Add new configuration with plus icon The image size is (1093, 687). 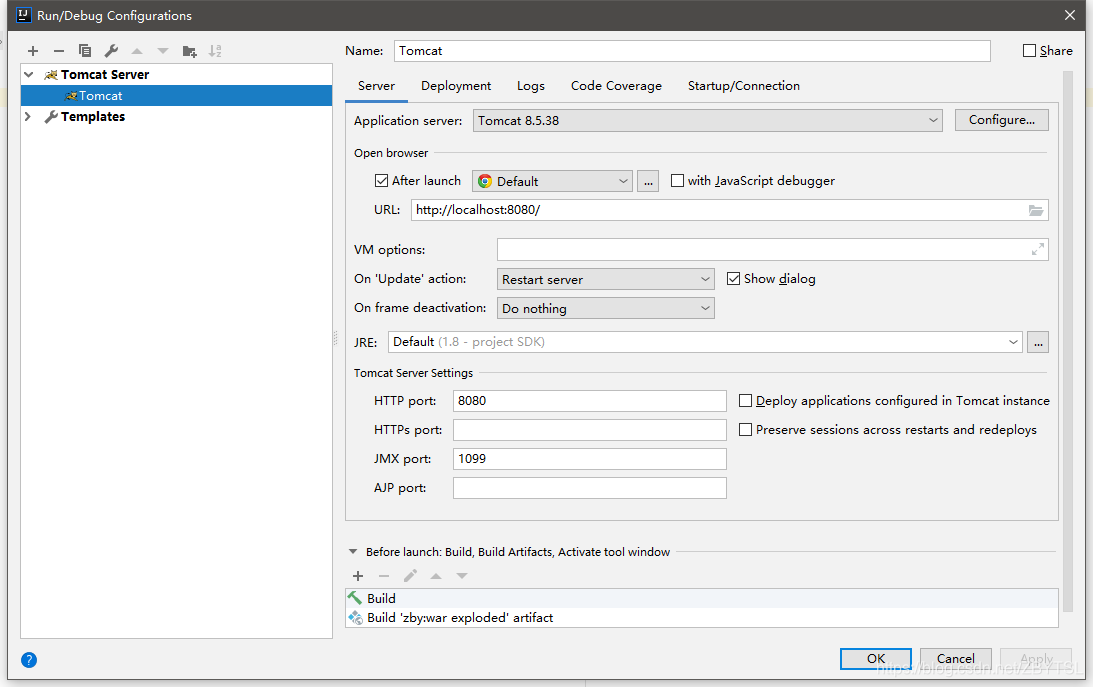point(33,51)
